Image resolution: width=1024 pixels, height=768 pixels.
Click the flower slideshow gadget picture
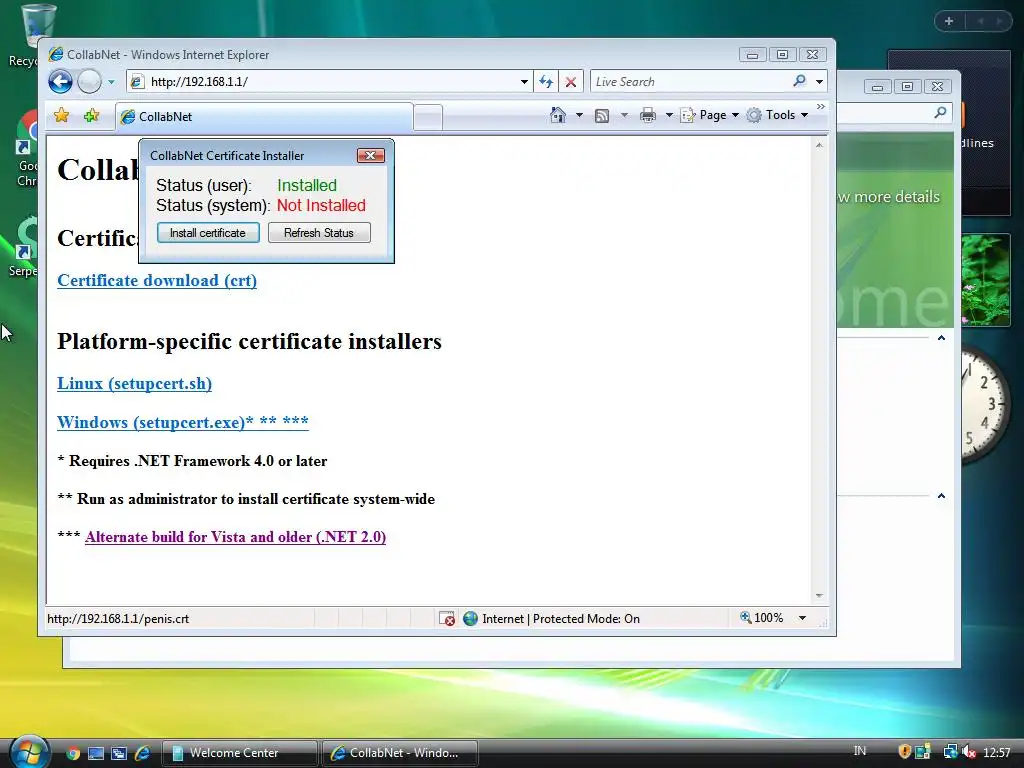point(985,280)
